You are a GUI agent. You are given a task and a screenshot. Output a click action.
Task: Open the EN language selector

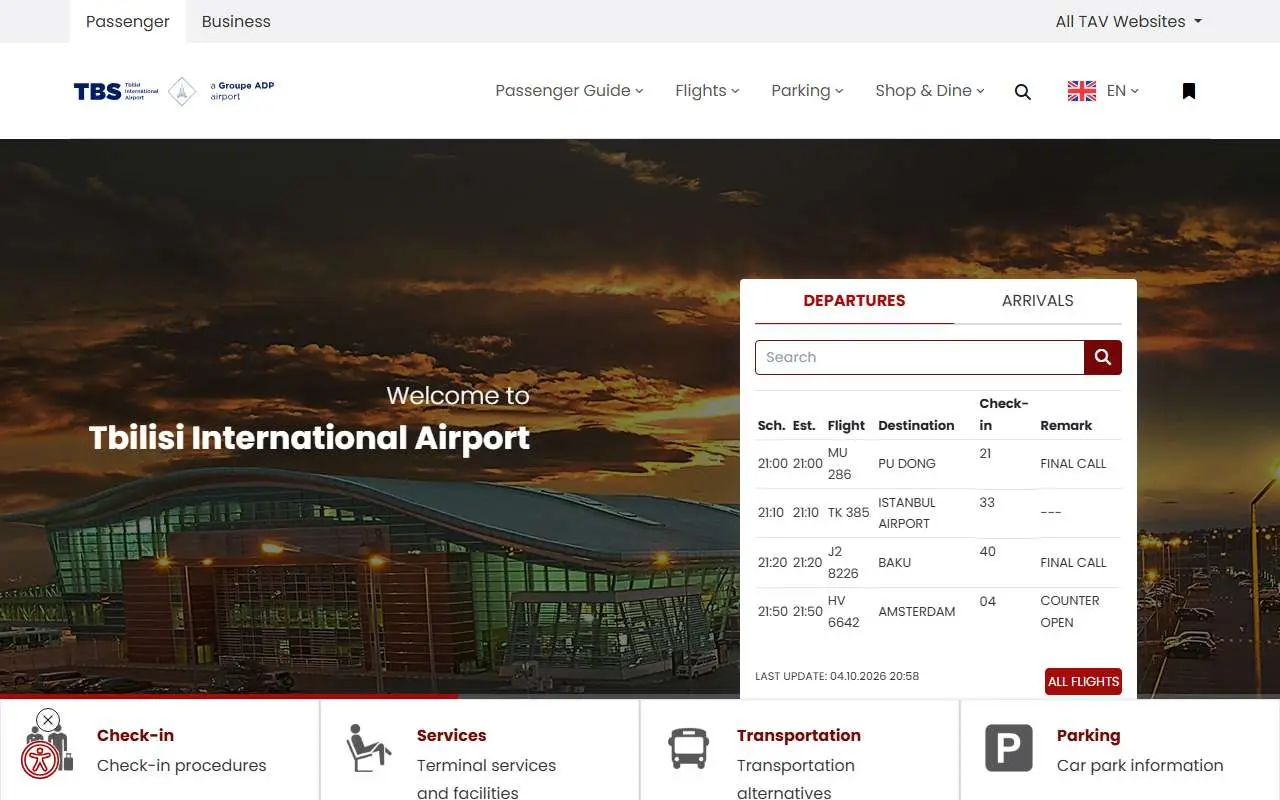(1123, 91)
